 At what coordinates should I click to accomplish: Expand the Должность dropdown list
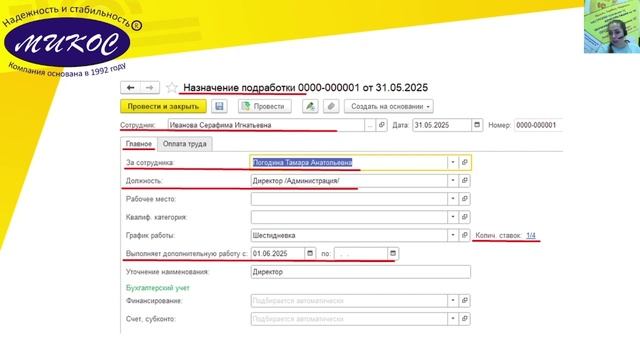(453, 180)
